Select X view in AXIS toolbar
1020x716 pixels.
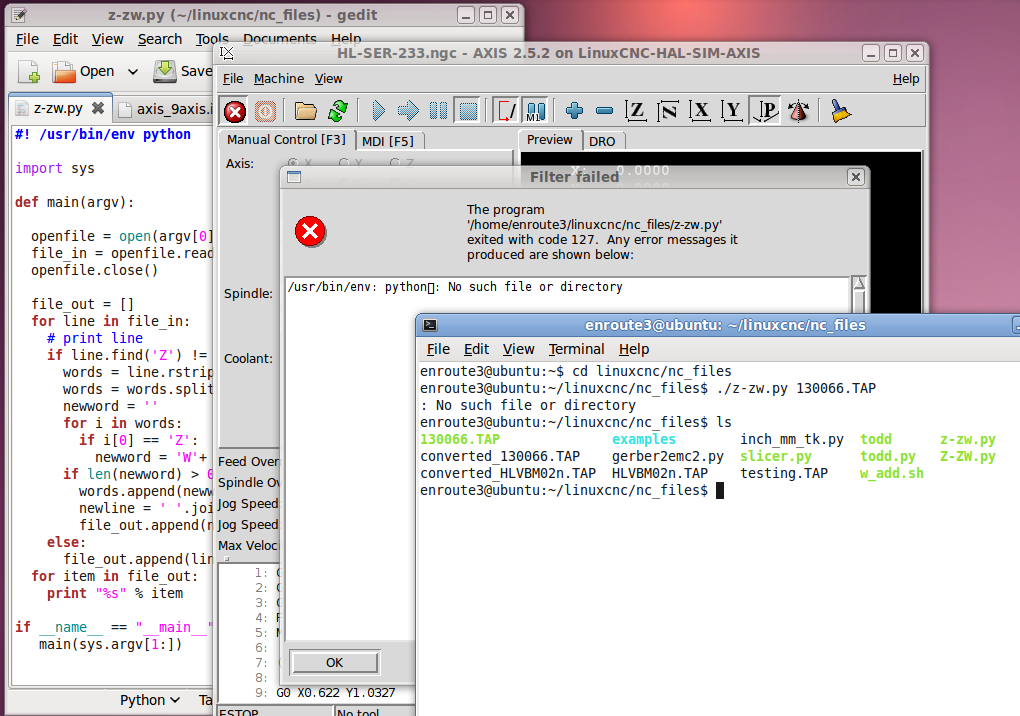701,111
